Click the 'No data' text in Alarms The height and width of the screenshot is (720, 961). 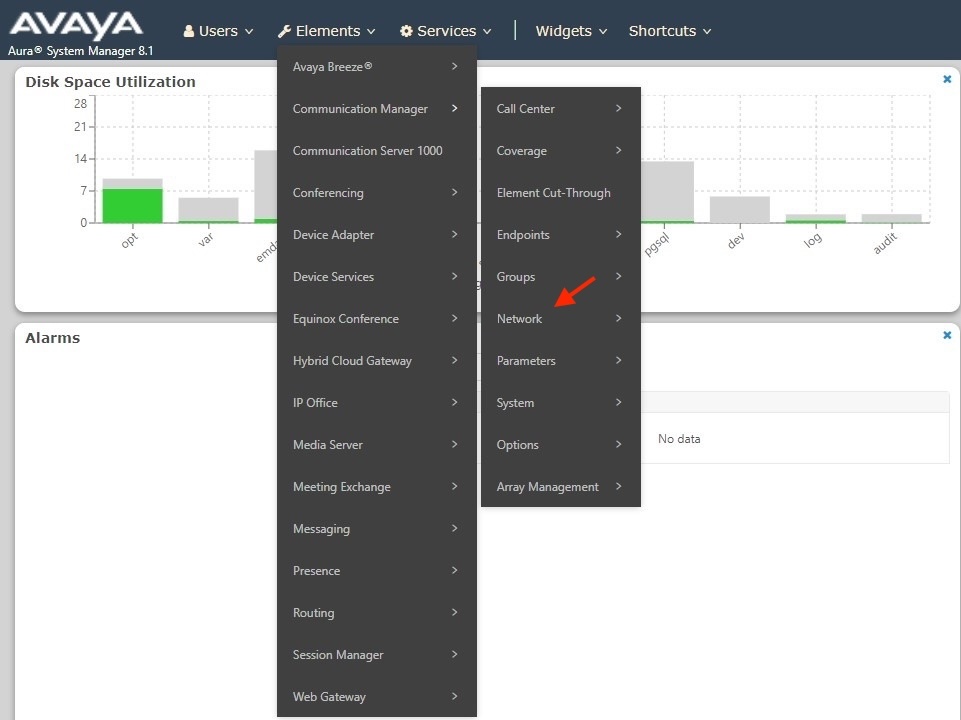click(679, 439)
